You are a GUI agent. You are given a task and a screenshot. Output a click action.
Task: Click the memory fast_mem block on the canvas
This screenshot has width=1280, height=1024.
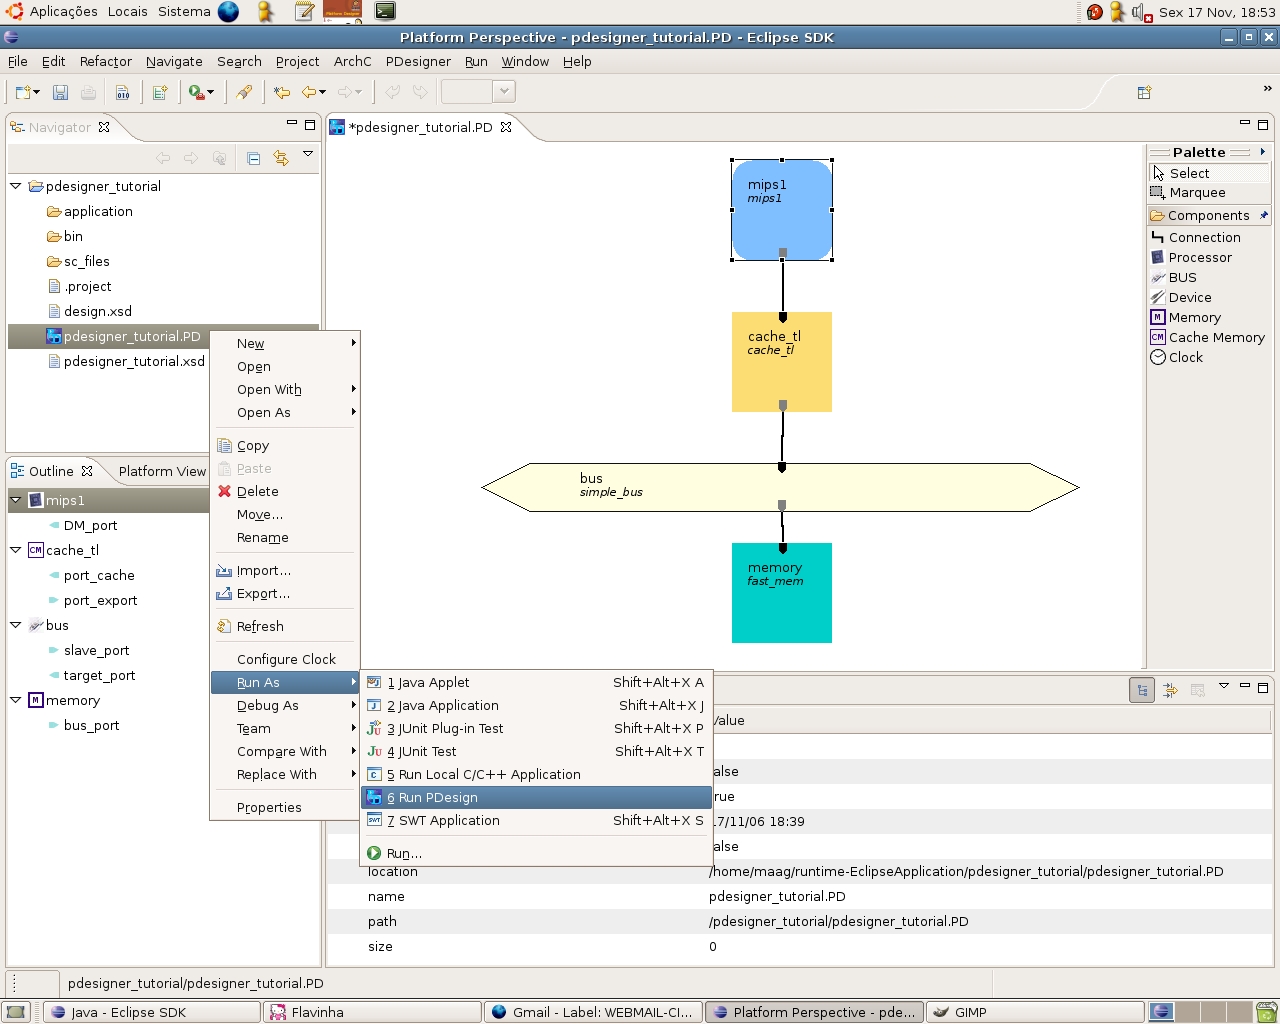pos(782,593)
